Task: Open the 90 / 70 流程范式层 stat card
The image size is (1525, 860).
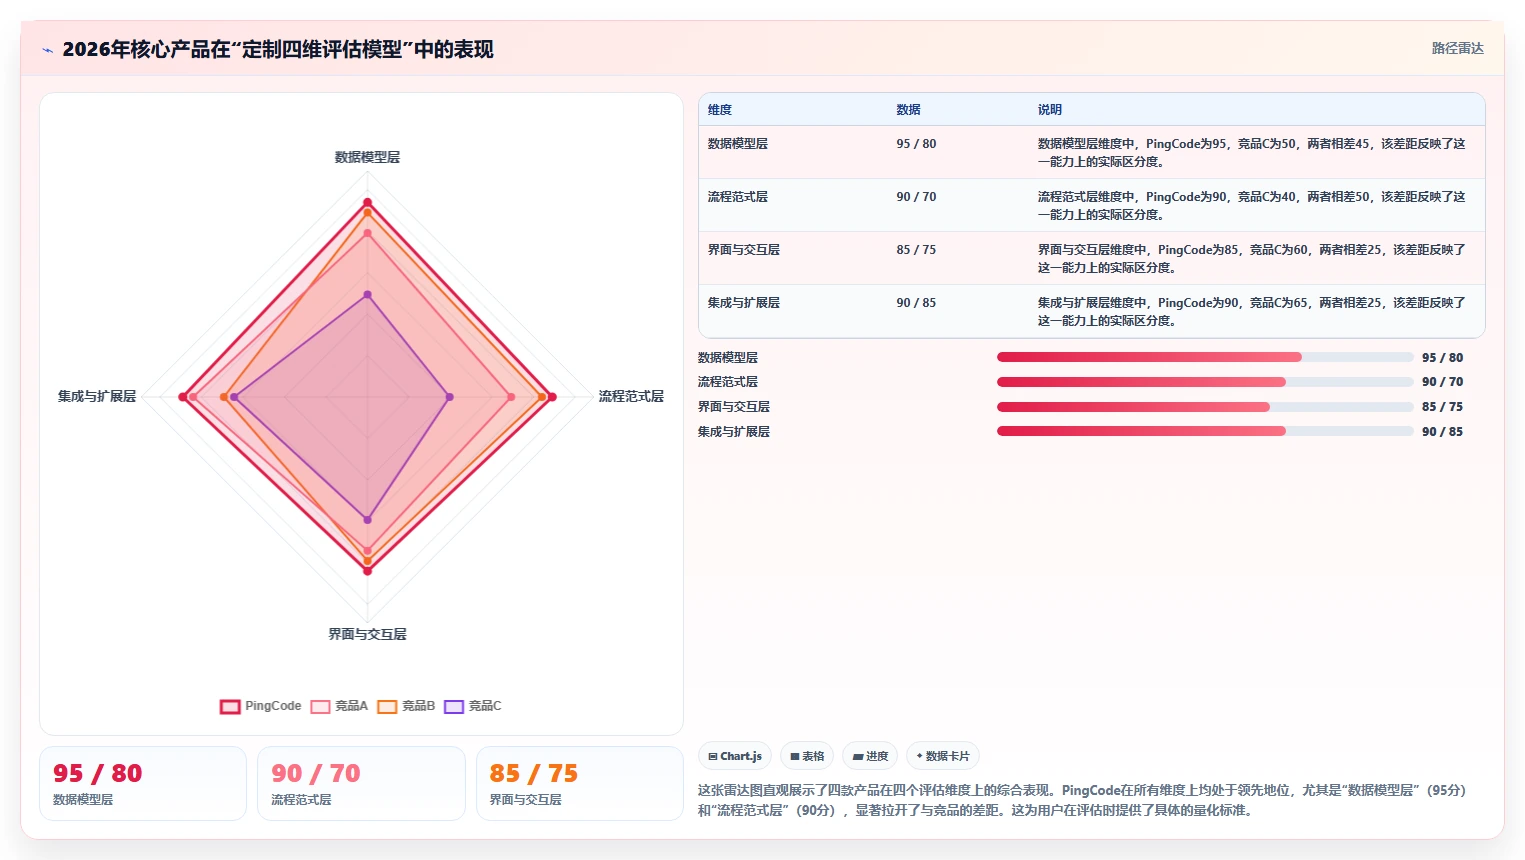Action: [x=361, y=783]
